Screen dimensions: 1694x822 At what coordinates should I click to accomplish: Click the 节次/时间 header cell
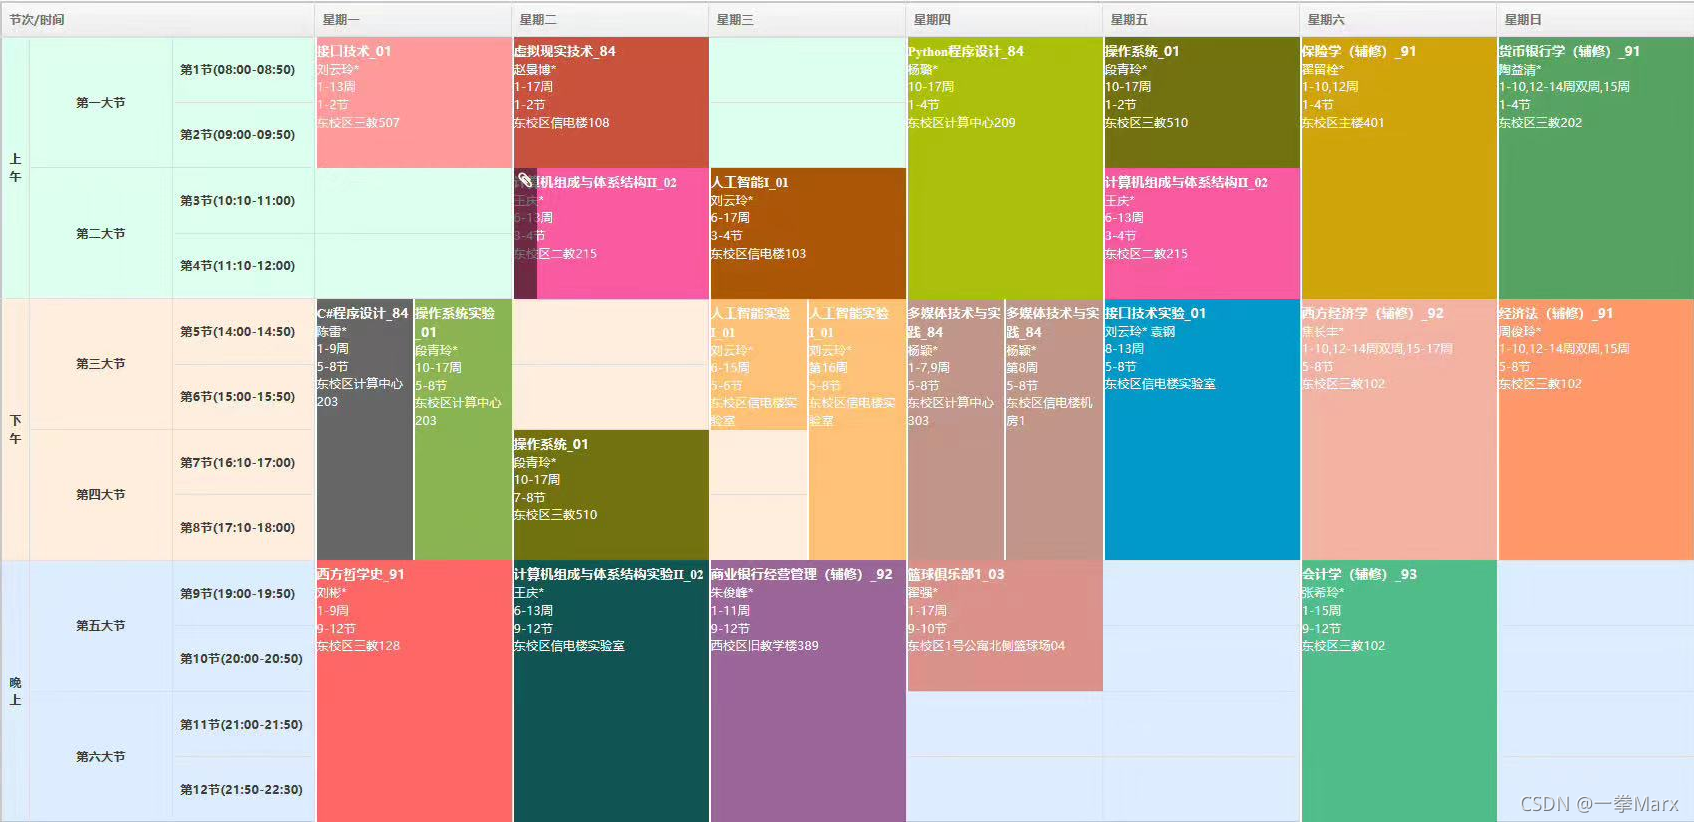click(x=158, y=20)
